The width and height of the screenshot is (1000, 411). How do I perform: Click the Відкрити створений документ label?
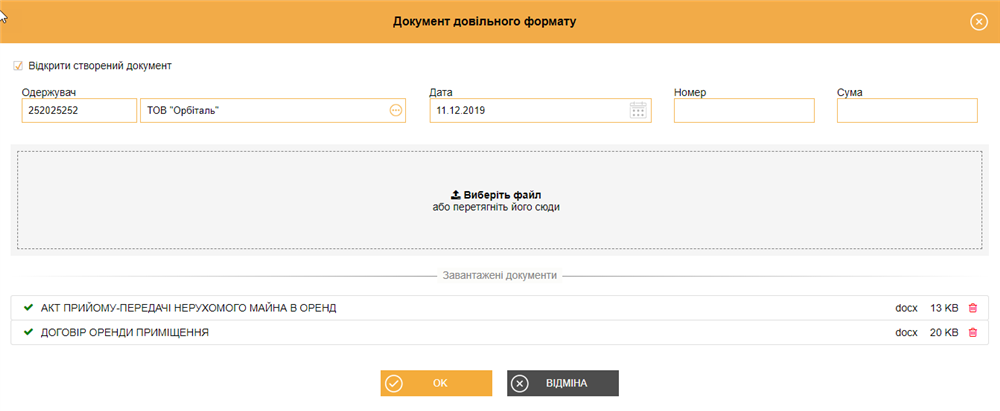click(x=100, y=65)
